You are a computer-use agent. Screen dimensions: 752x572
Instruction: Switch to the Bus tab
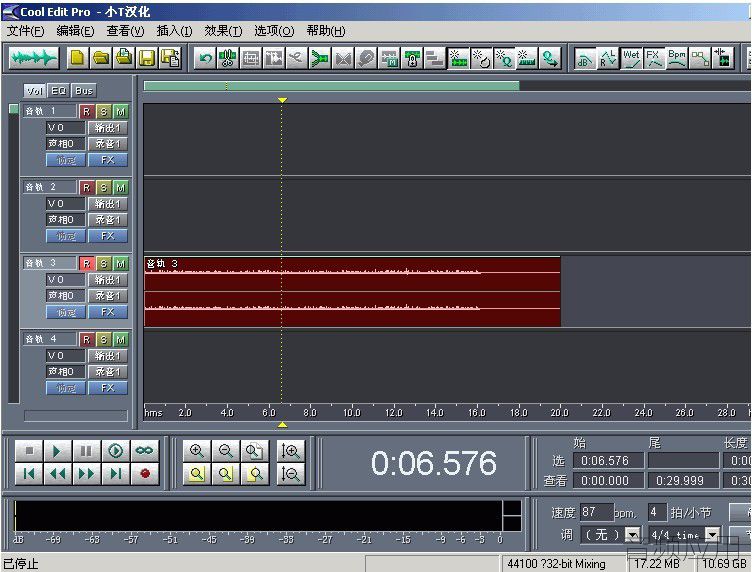84,91
